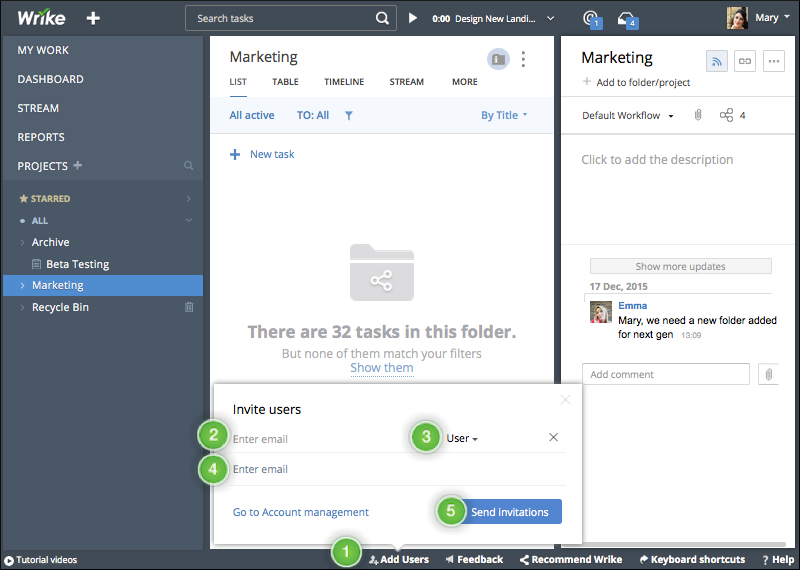Switch to the Table tab
800x570 pixels.
pyautogui.click(x=285, y=82)
